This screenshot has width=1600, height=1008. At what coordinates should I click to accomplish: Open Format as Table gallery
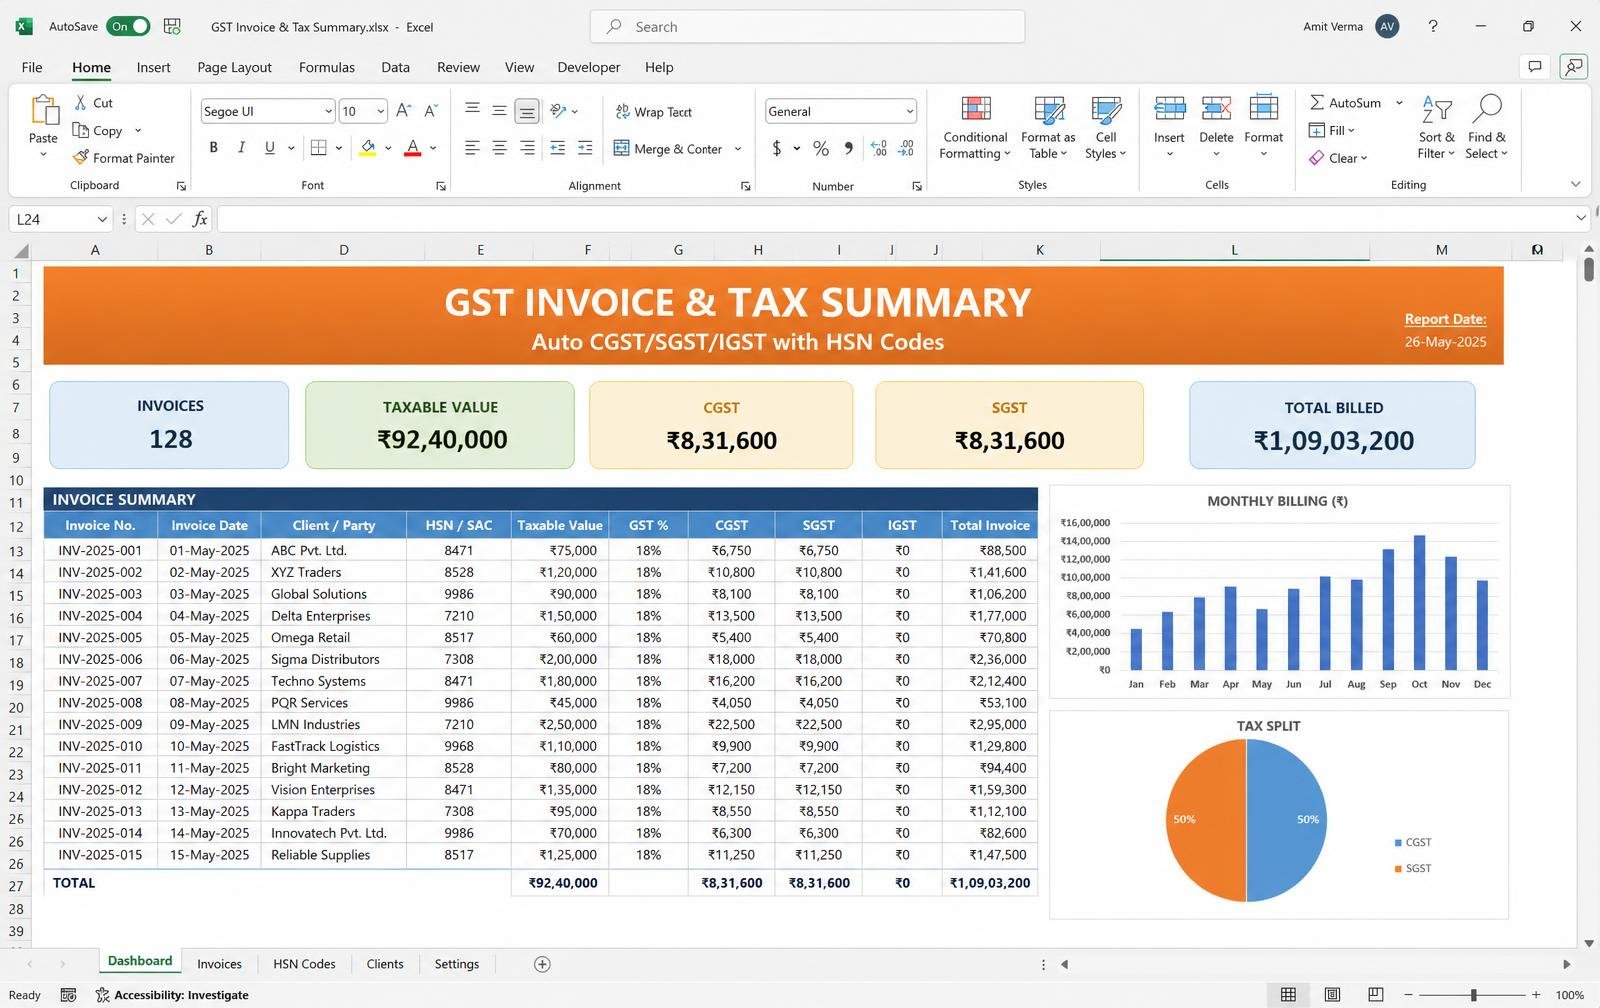[x=1048, y=127]
